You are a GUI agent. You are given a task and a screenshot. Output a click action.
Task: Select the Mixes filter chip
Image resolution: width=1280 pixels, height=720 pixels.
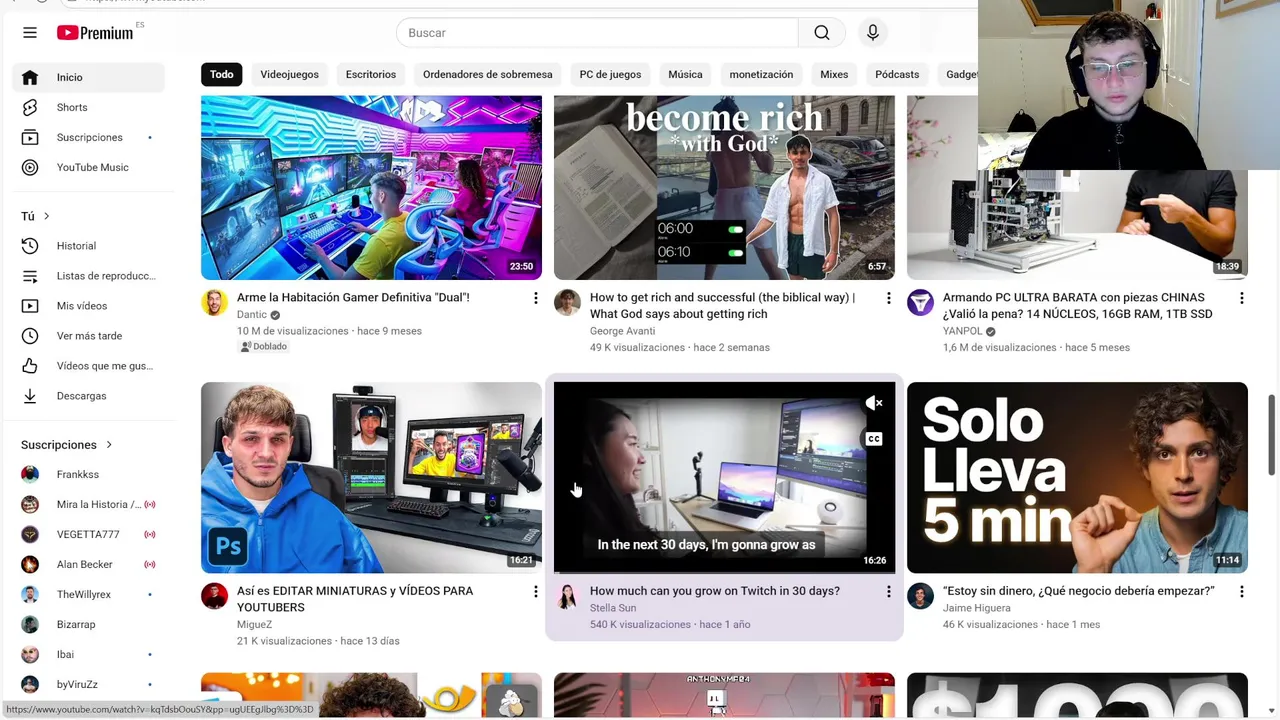tap(834, 74)
